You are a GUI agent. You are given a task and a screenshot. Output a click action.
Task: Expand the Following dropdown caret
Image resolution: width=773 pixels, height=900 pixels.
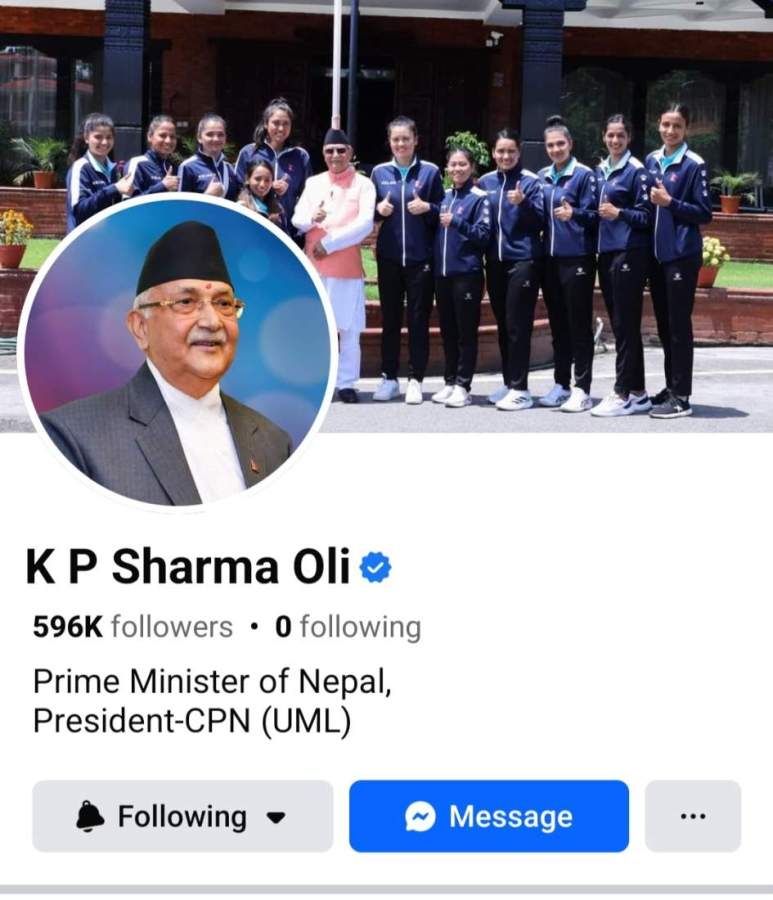tap(277, 817)
